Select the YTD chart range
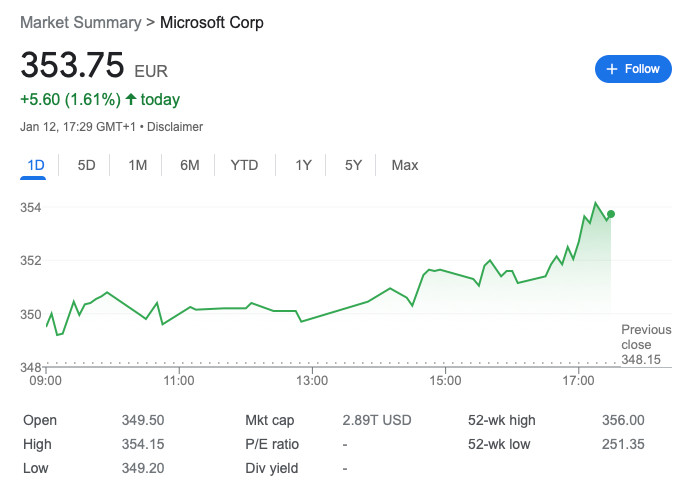The image size is (694, 486). click(x=244, y=166)
